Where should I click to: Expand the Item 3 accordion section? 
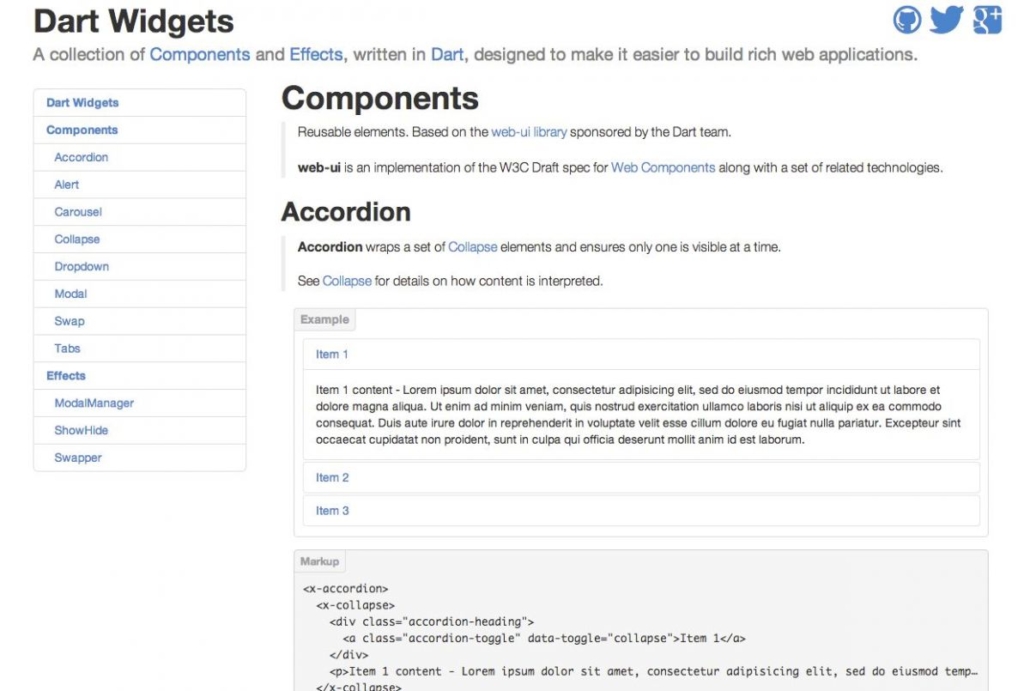(333, 511)
